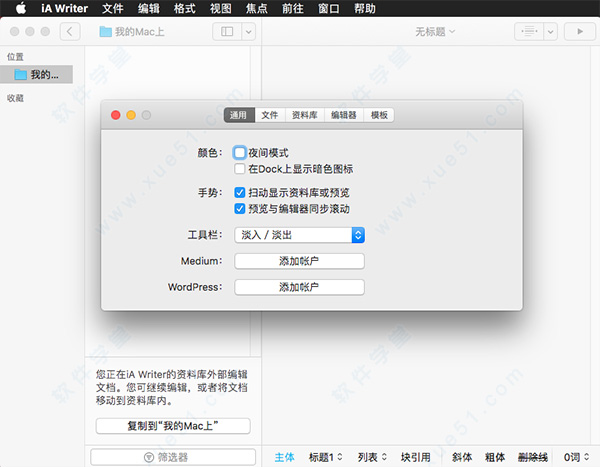Enable the 夜间模式 checkbox
The height and width of the screenshot is (467, 600).
point(240,153)
